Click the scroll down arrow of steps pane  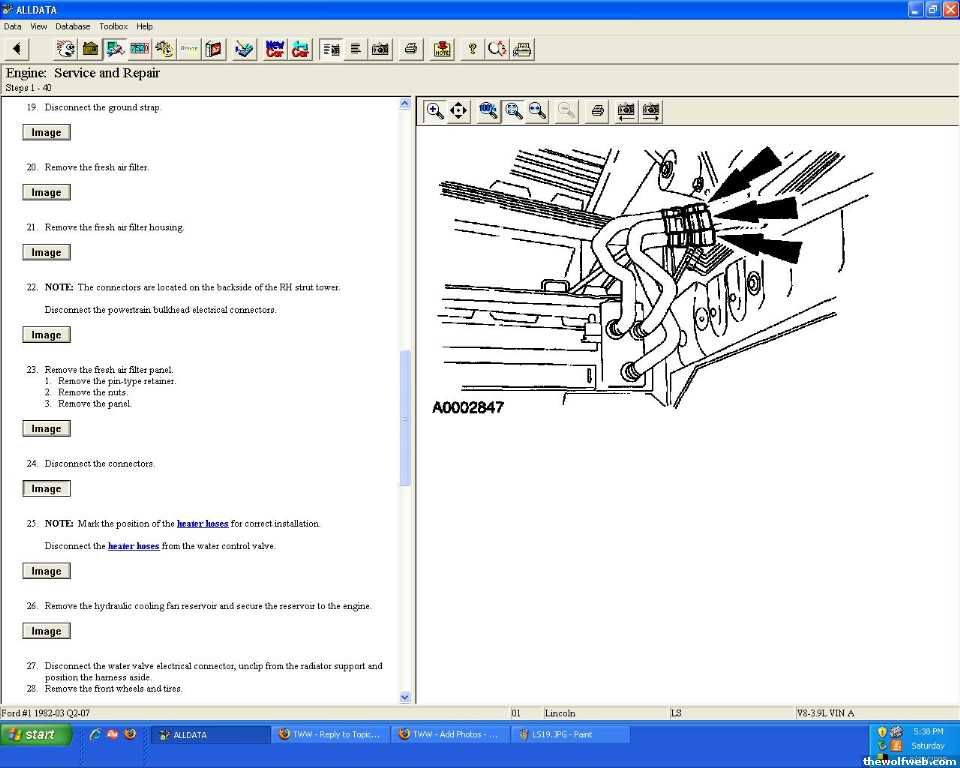pos(405,697)
